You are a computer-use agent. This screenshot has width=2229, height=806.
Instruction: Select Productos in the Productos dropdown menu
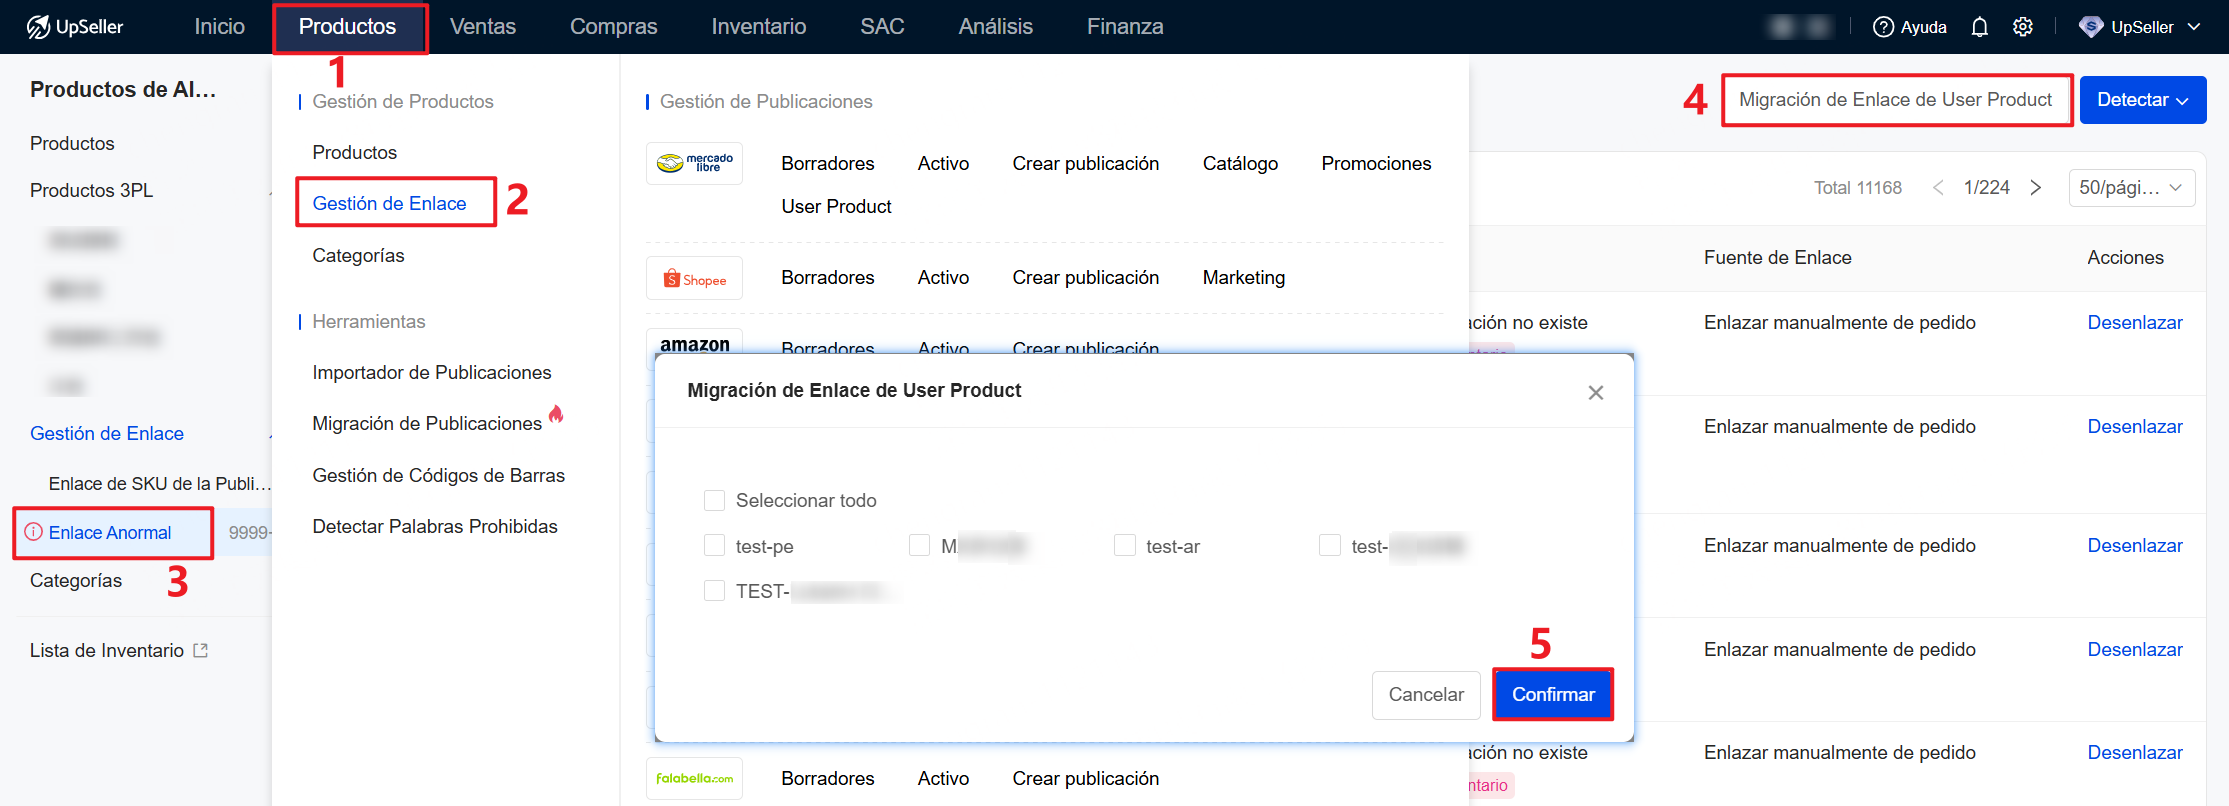(355, 152)
